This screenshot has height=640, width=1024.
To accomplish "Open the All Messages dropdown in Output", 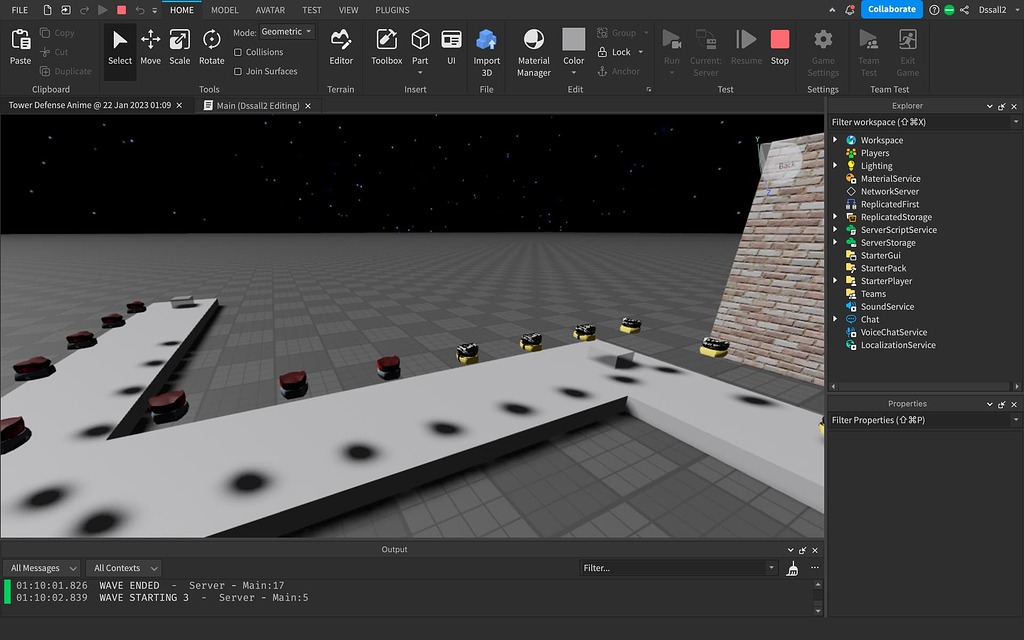I will 41,567.
